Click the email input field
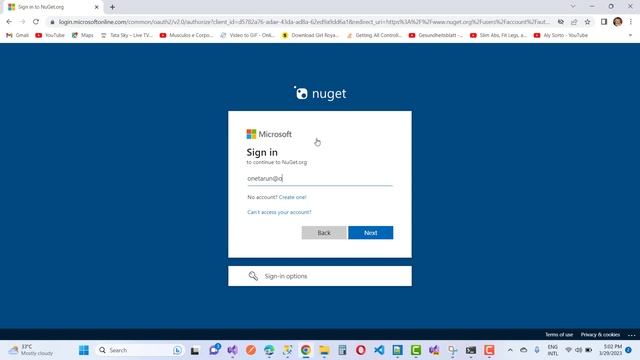The width and height of the screenshot is (640, 360). pos(320,178)
